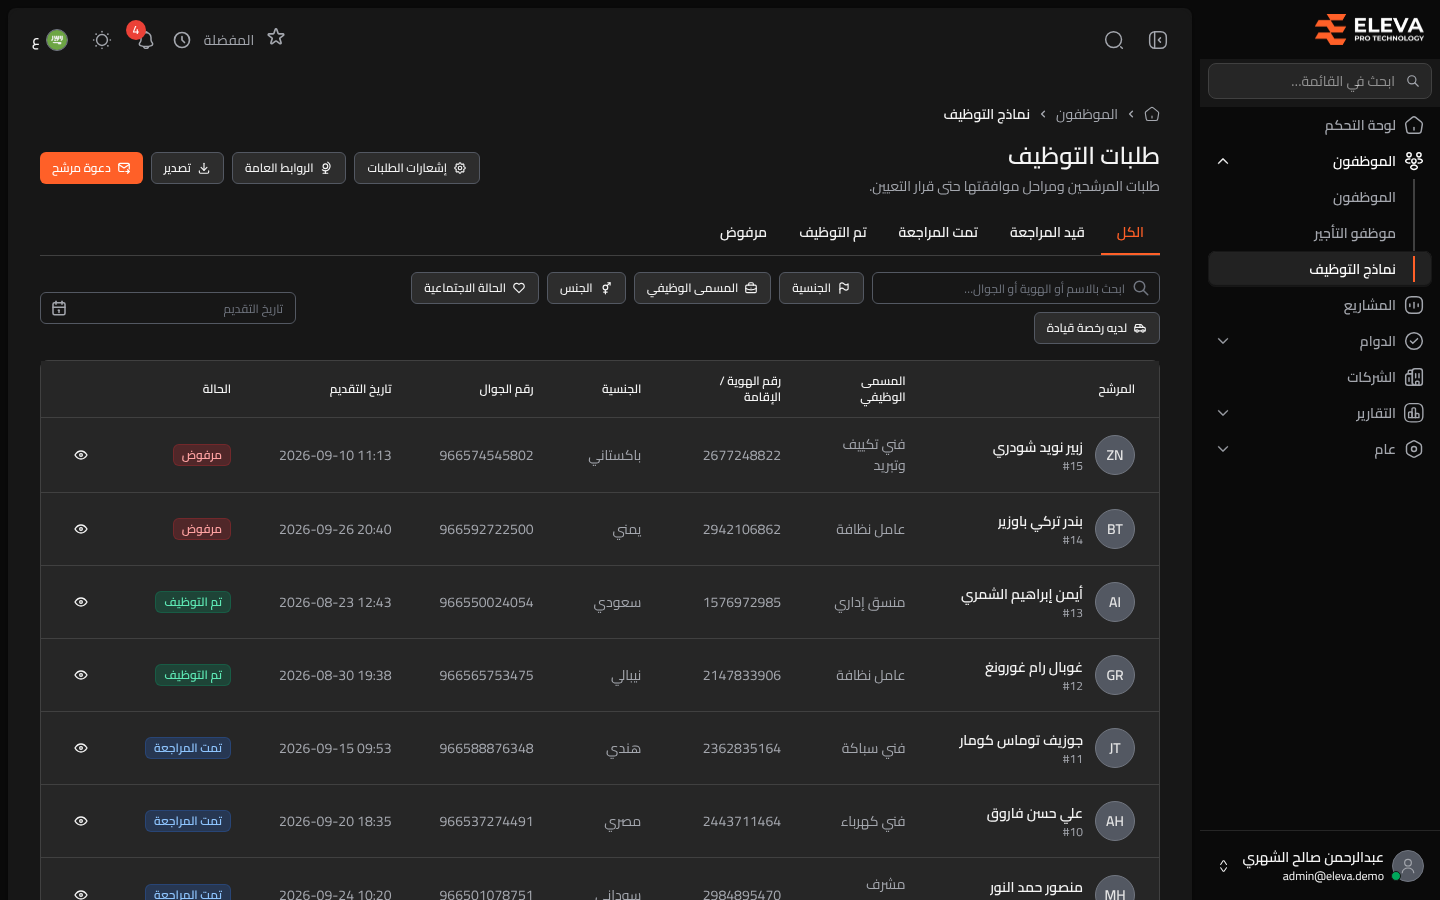This screenshot has height=900, width=1440.
Task: Open الحالة الاجتماعية marital status filter
Action: click(x=475, y=288)
